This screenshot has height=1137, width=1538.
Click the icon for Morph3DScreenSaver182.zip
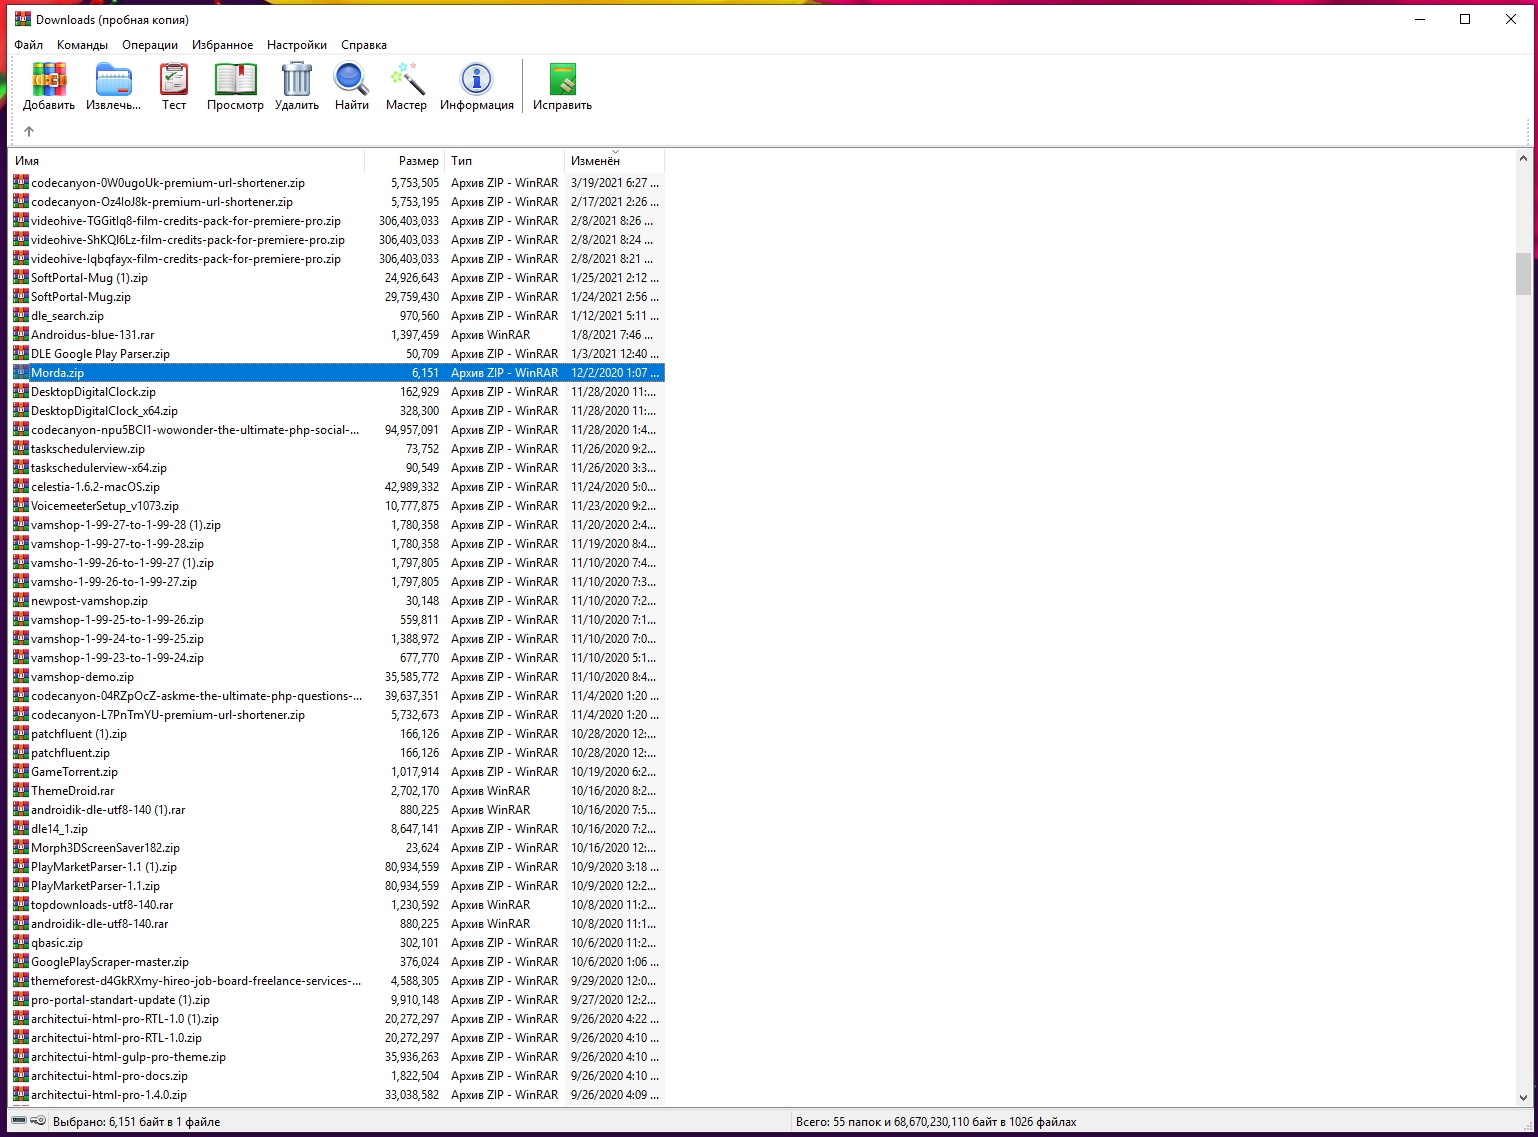pyautogui.click(x=21, y=848)
